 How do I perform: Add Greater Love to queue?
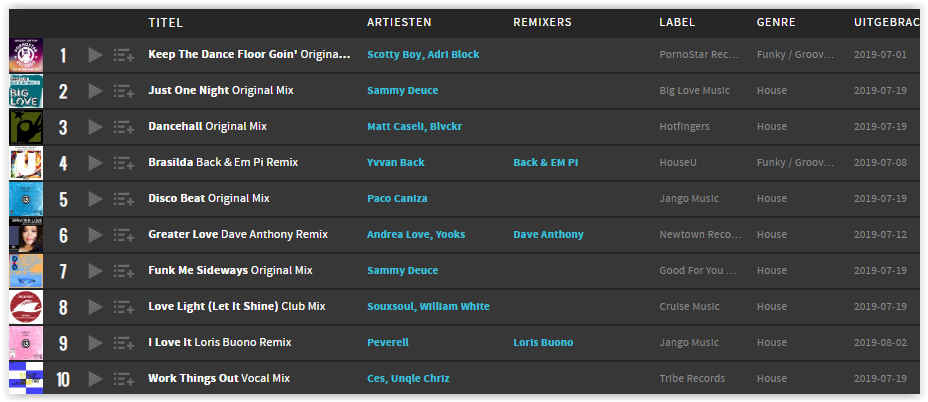click(x=124, y=235)
